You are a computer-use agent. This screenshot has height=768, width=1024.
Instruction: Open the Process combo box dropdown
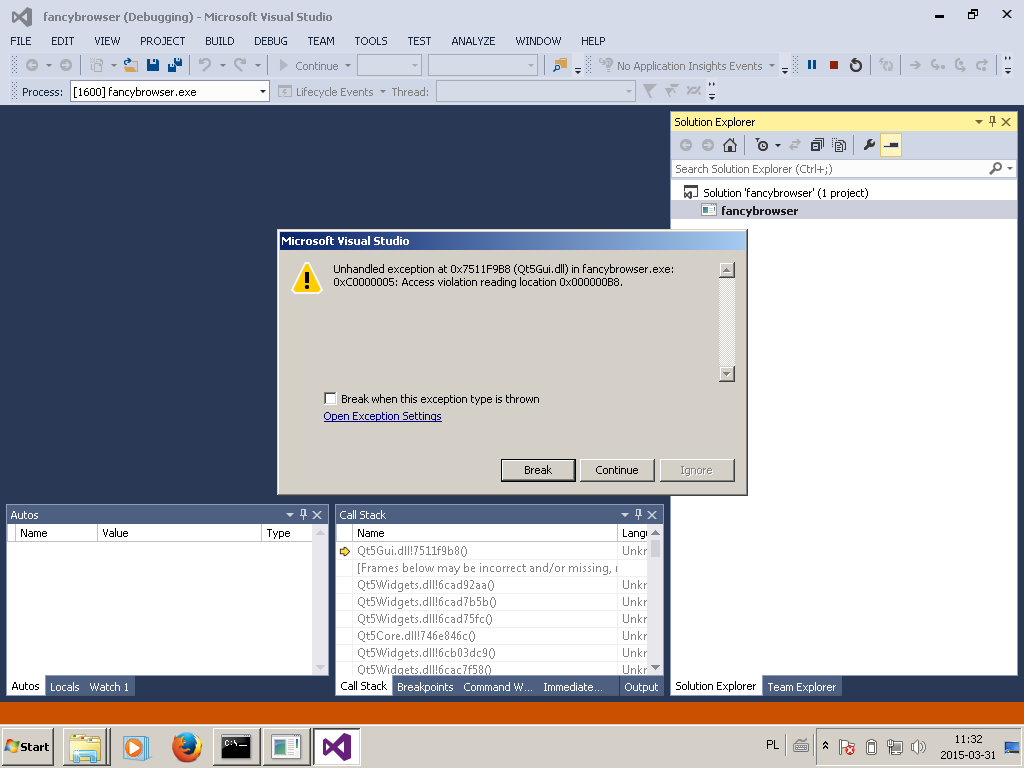(x=263, y=91)
